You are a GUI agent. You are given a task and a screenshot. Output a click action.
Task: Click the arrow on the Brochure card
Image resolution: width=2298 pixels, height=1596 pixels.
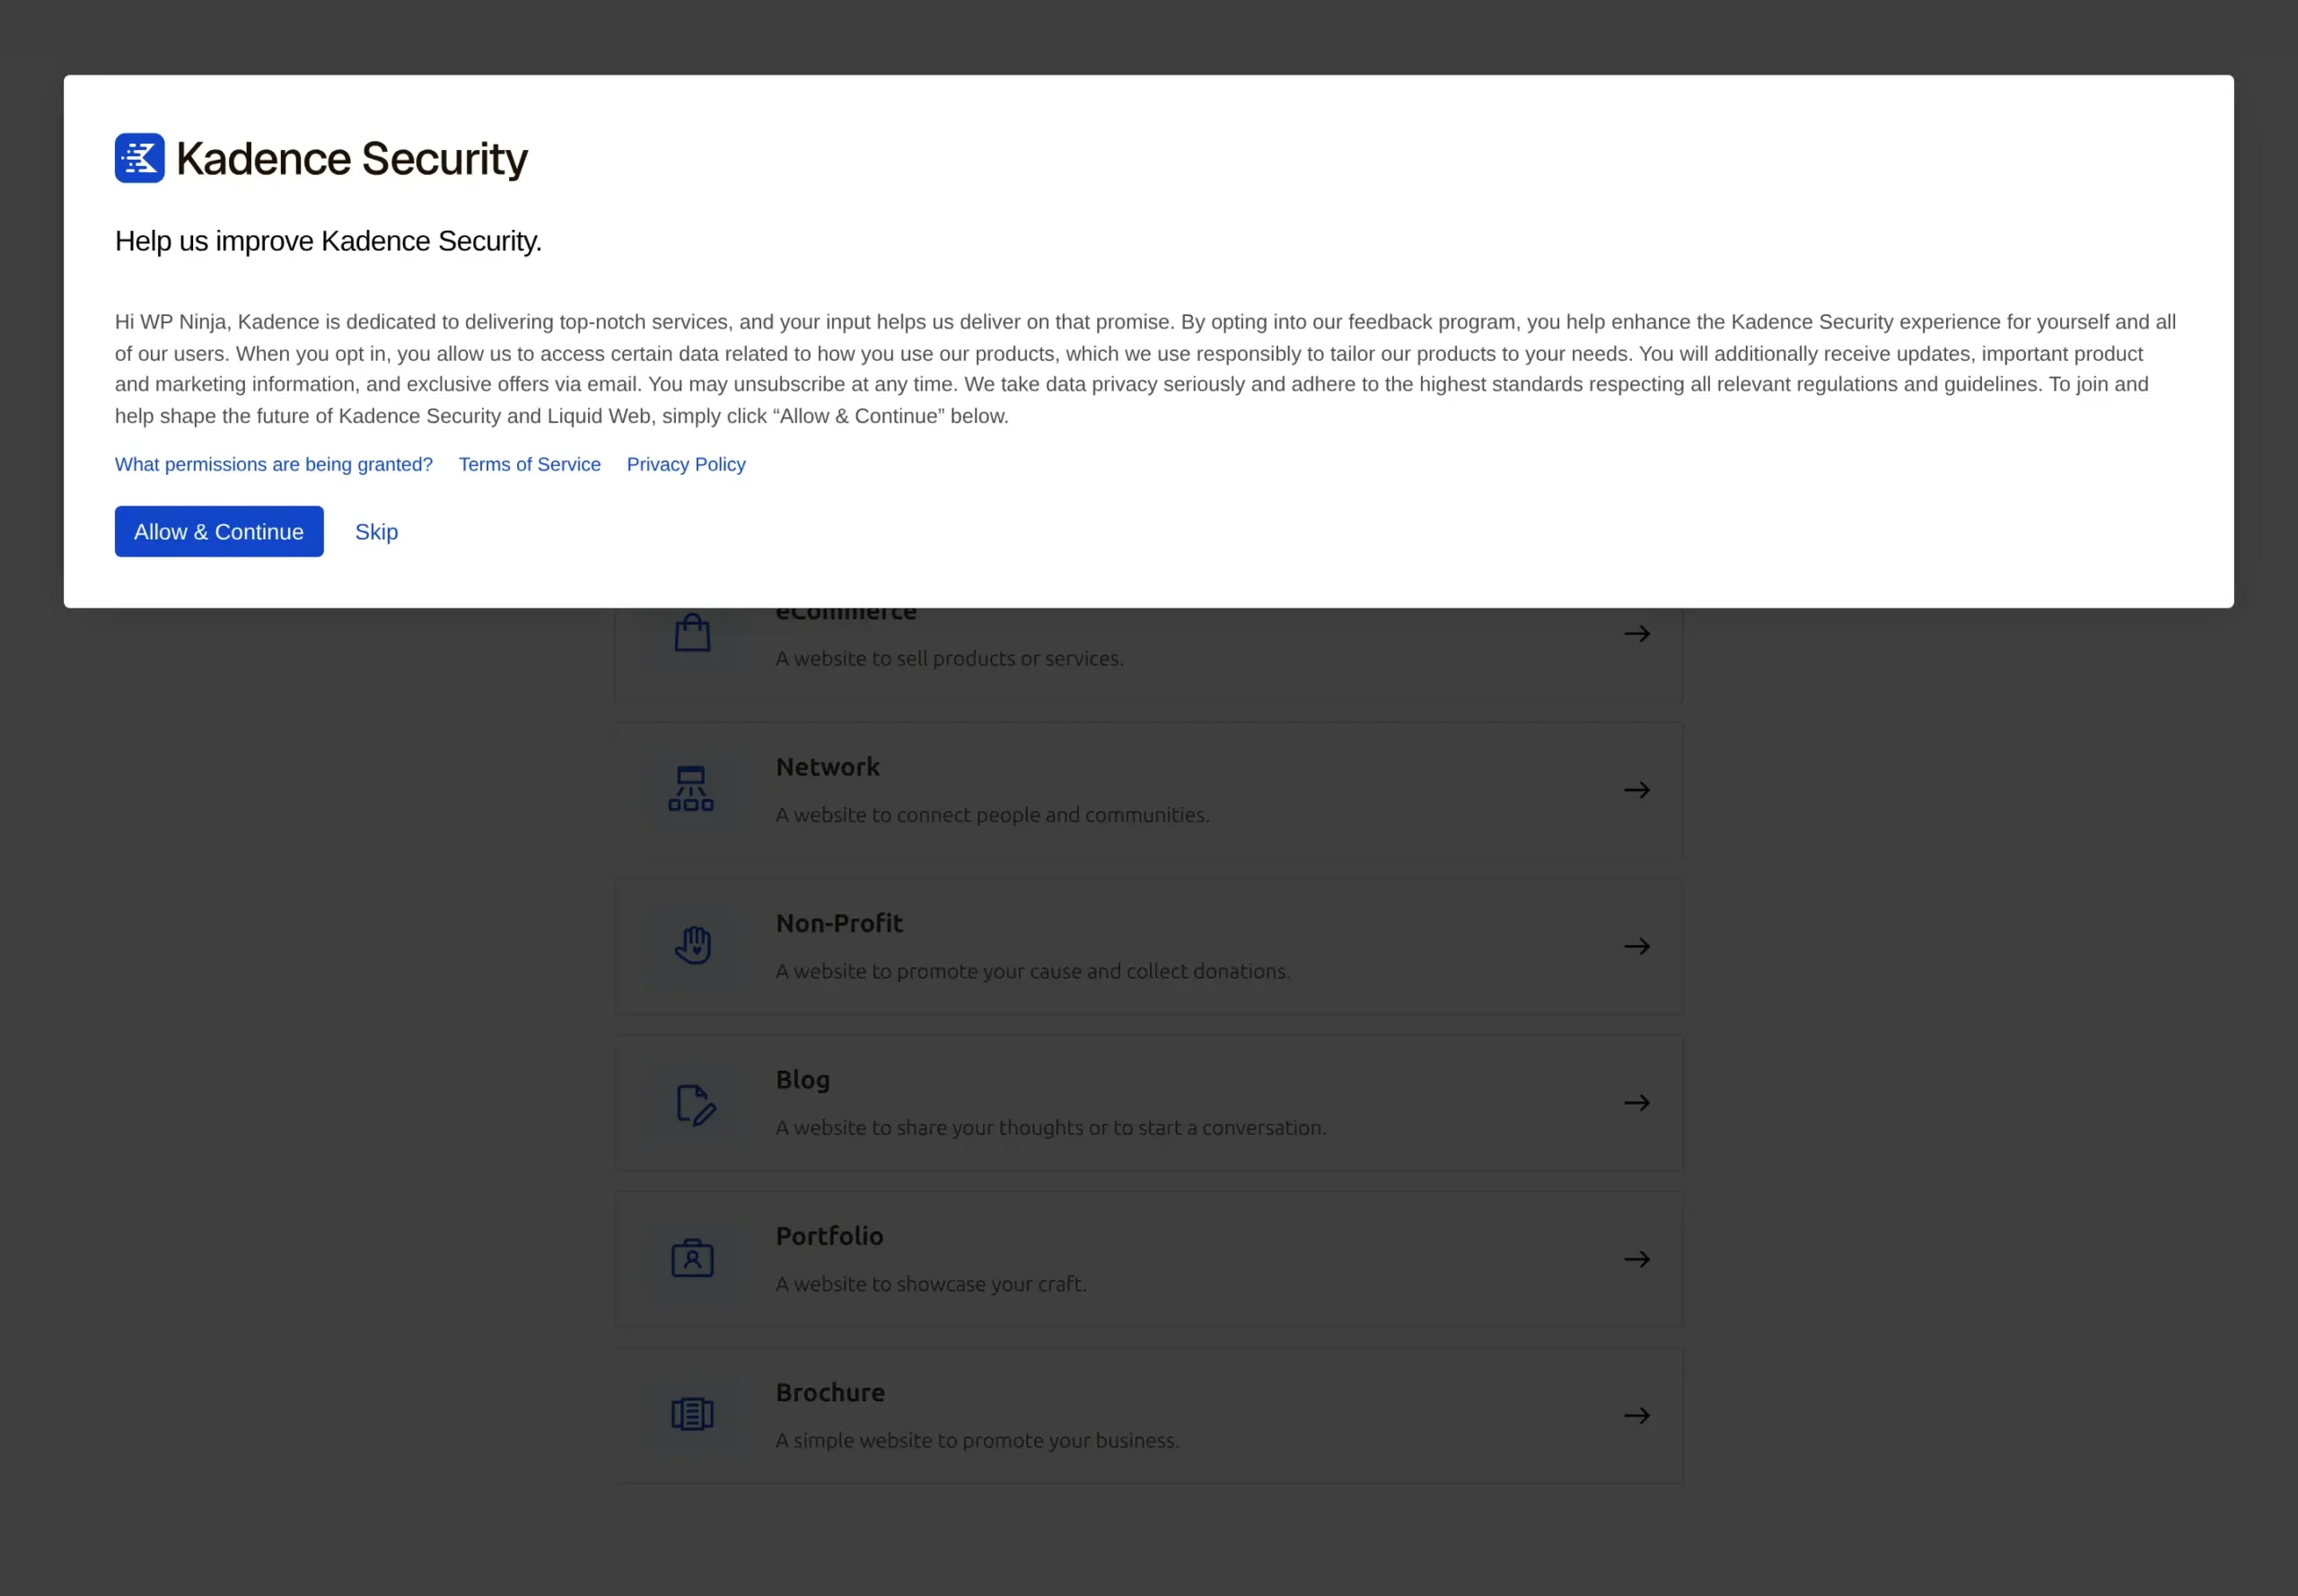[1637, 1415]
